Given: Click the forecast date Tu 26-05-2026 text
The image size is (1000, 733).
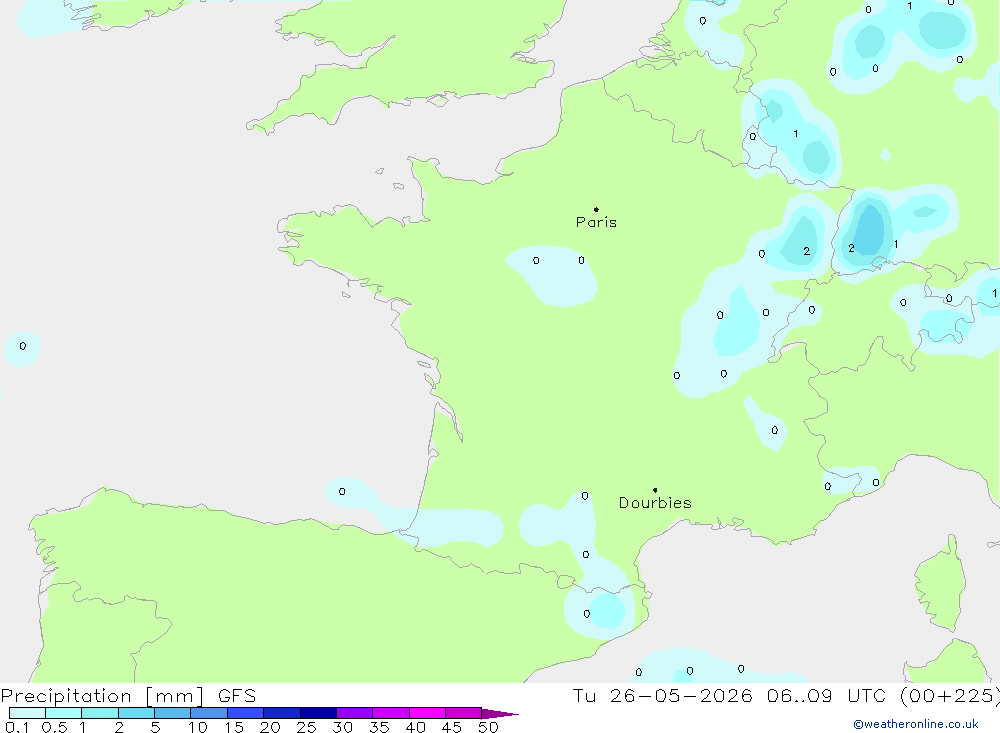Looking at the screenshot, I should coord(662,695).
